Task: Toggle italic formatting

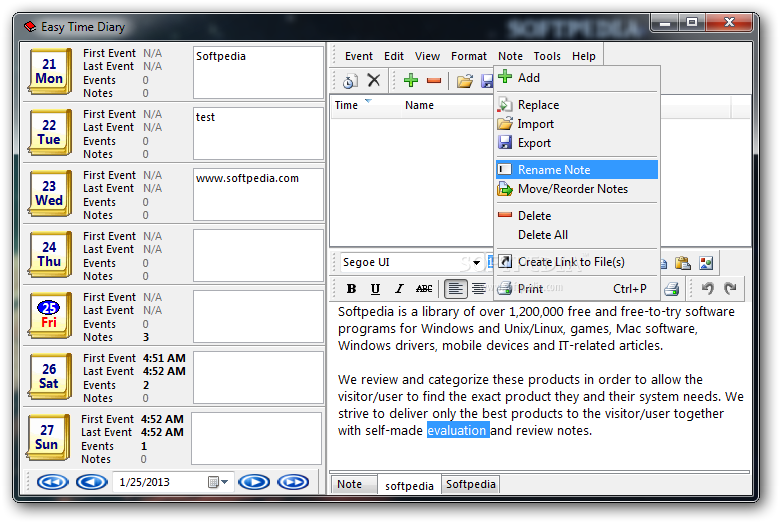Action: [x=399, y=289]
